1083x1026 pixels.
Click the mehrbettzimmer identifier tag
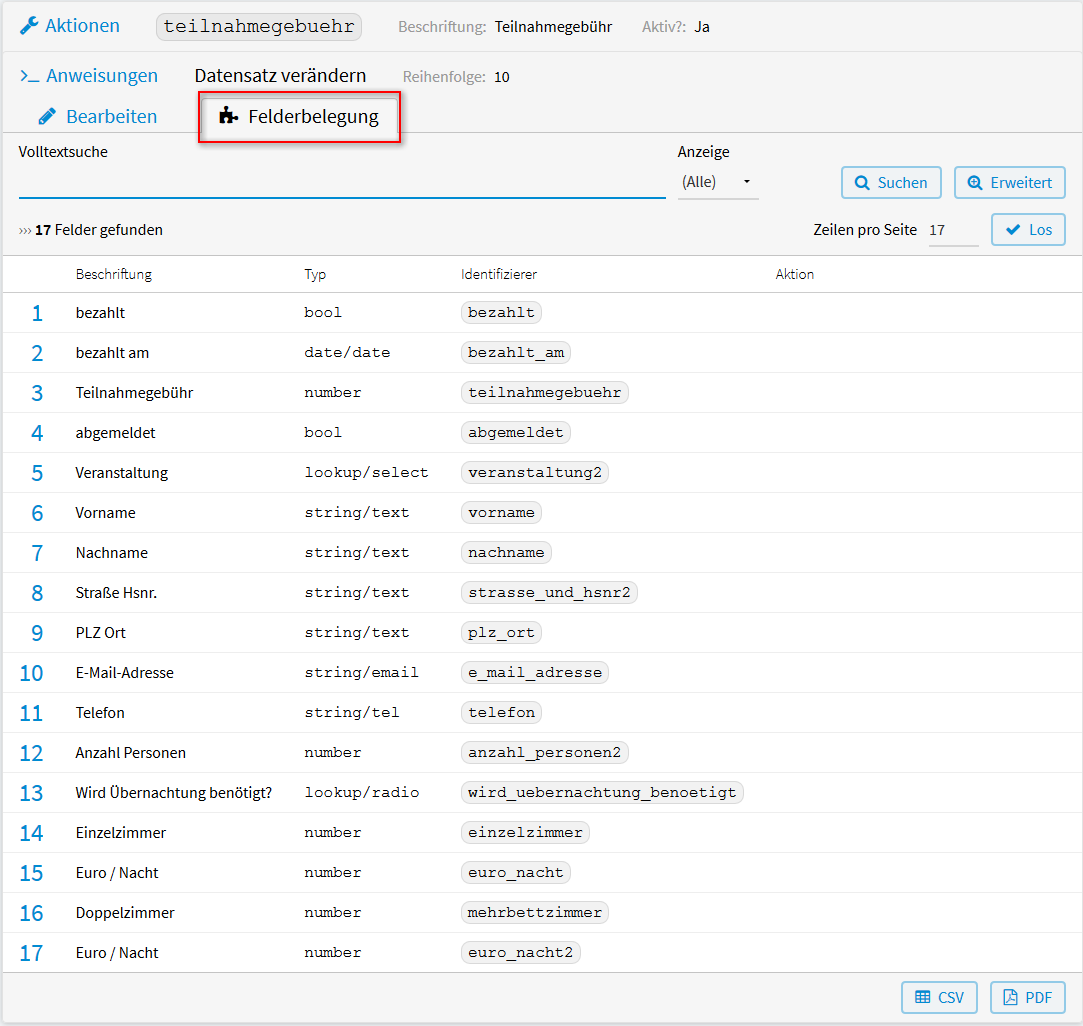(x=535, y=913)
